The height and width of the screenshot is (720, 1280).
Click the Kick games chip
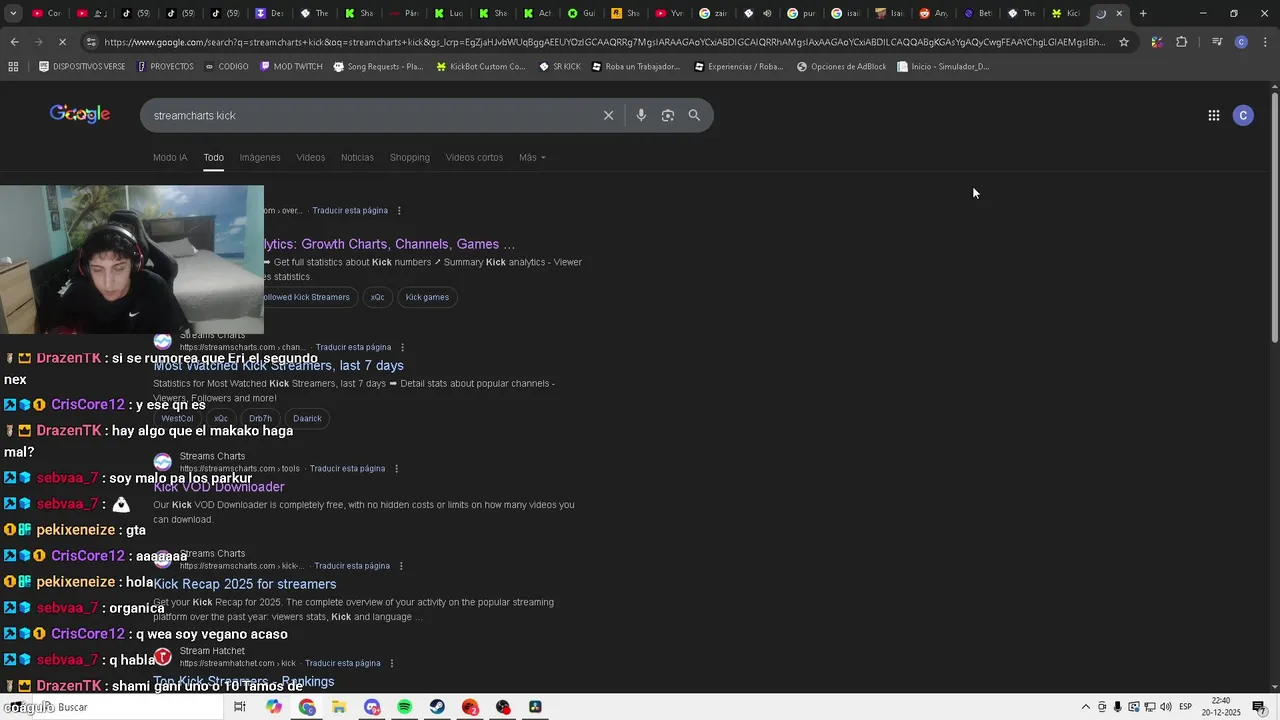pos(427,297)
